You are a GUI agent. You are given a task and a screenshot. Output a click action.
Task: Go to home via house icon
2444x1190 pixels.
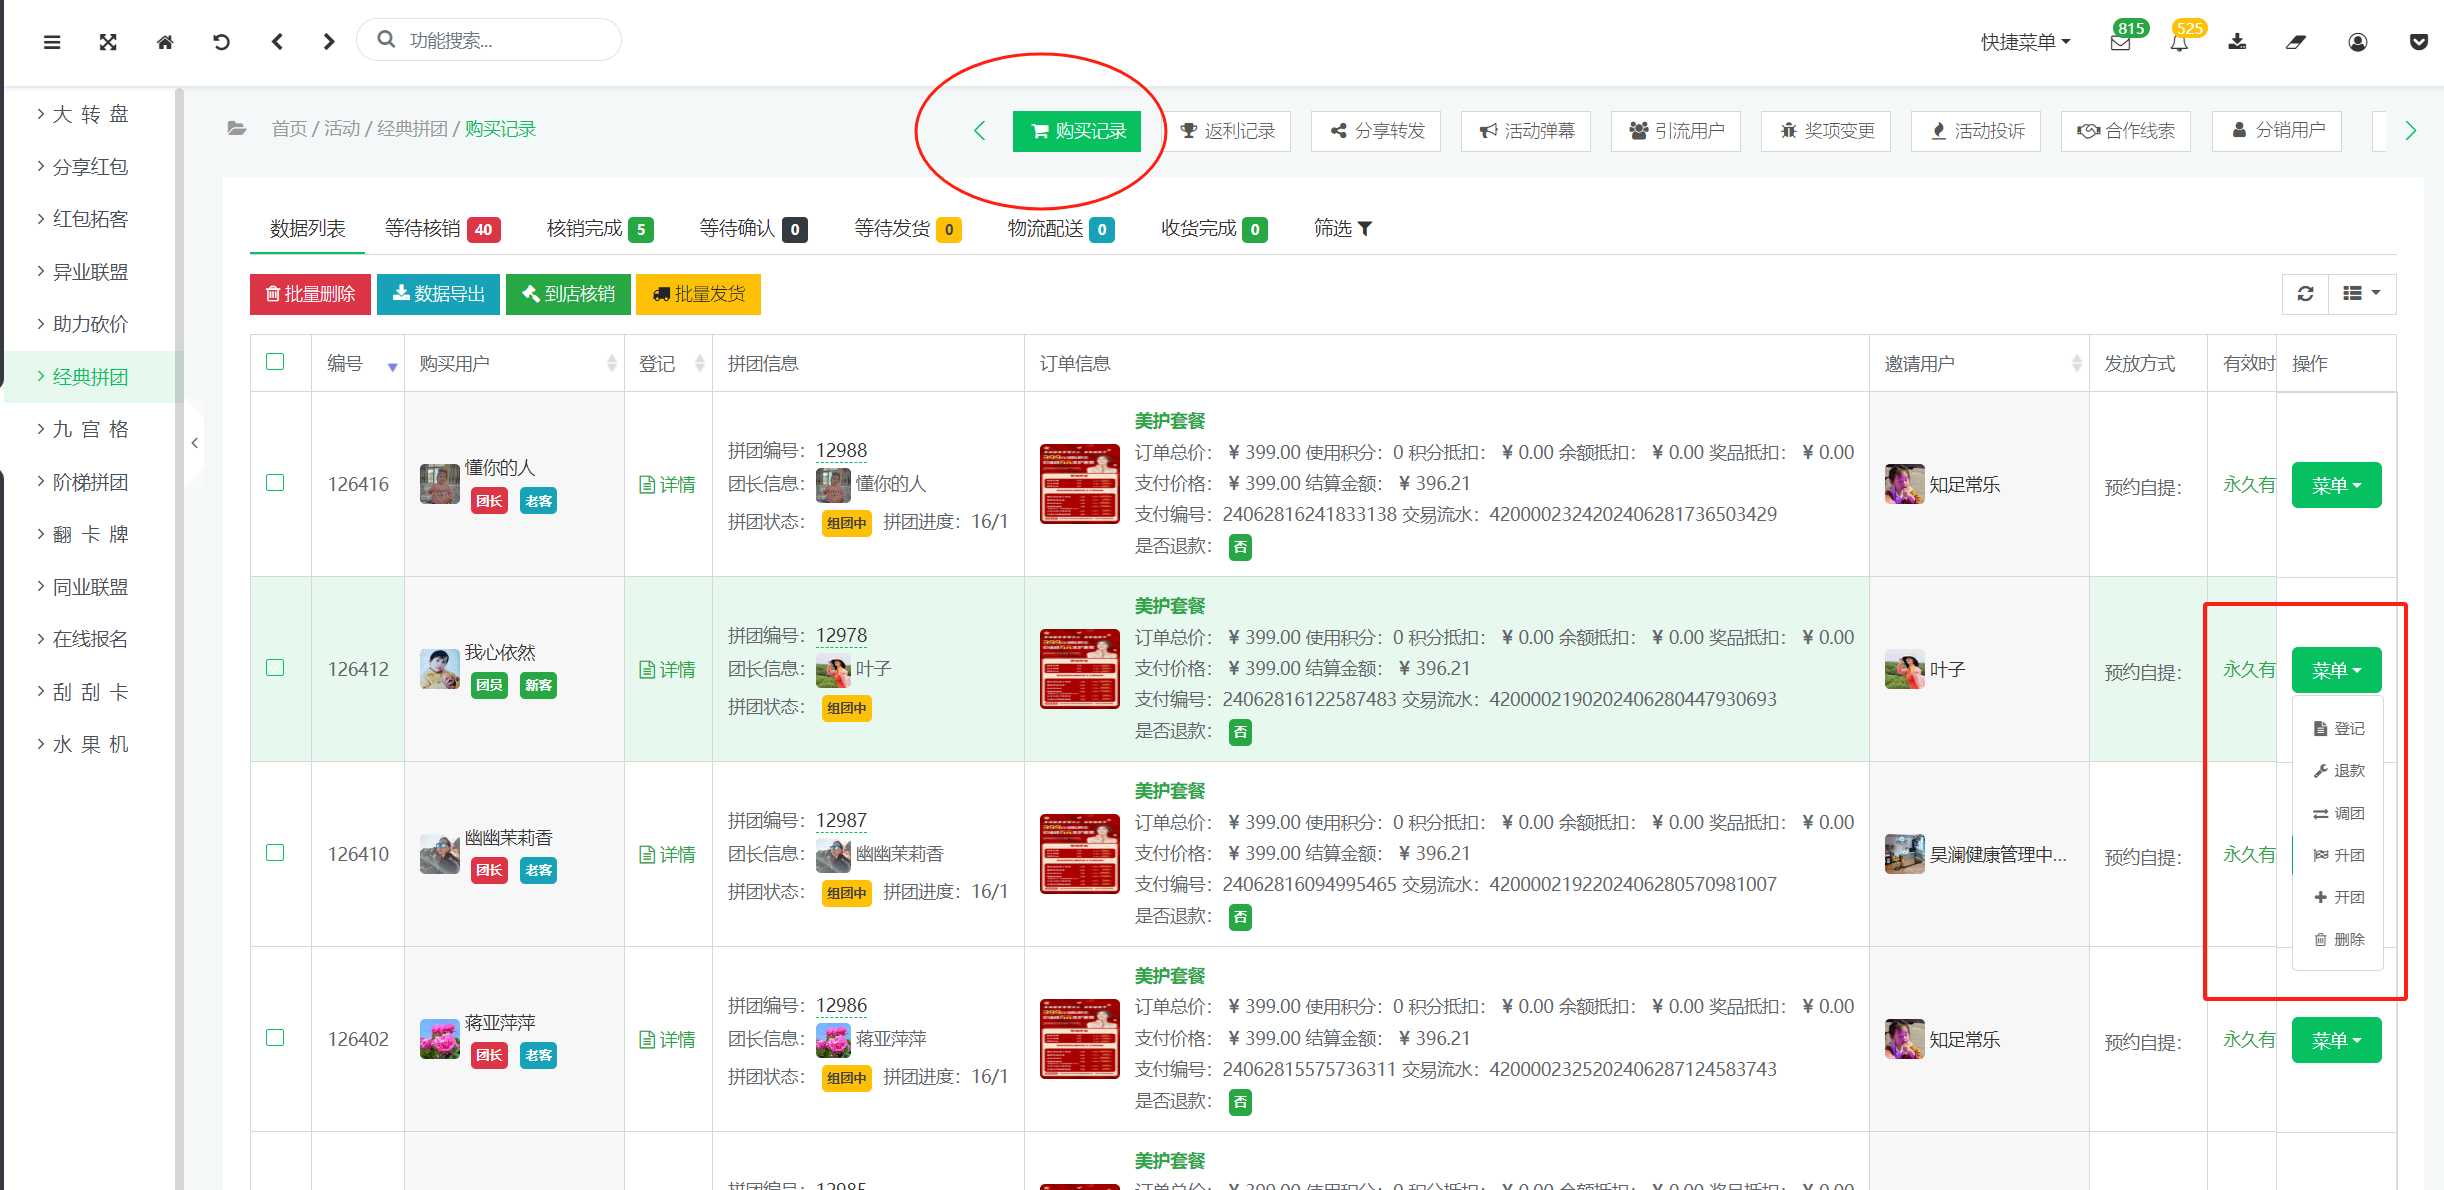point(165,42)
